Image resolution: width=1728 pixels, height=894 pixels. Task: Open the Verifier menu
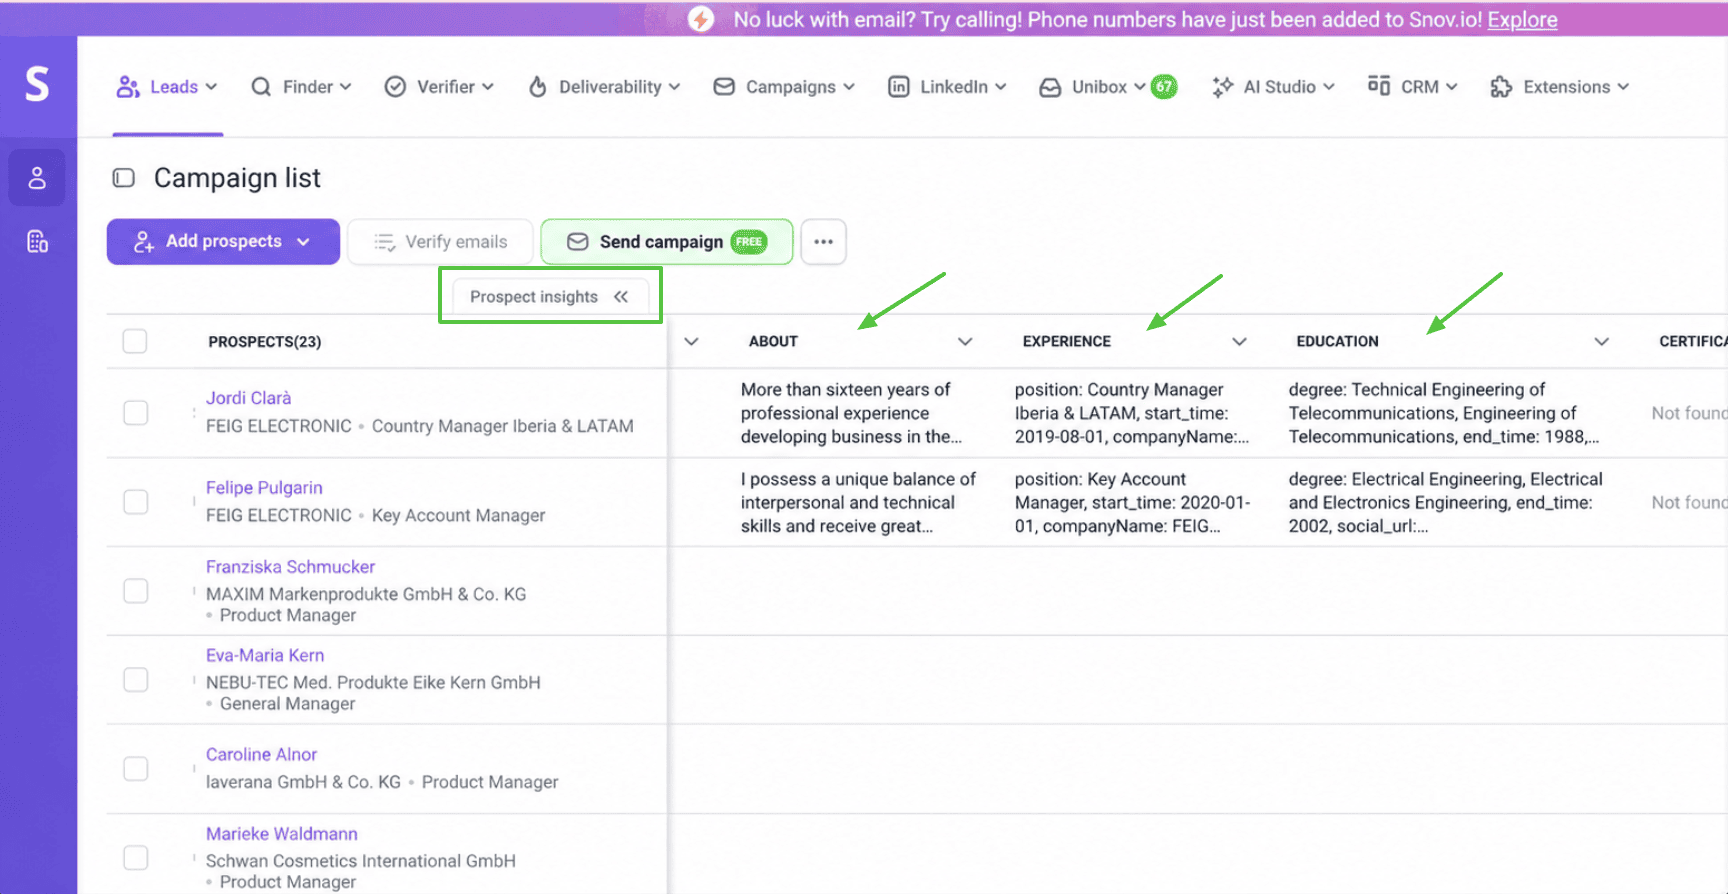coord(439,87)
